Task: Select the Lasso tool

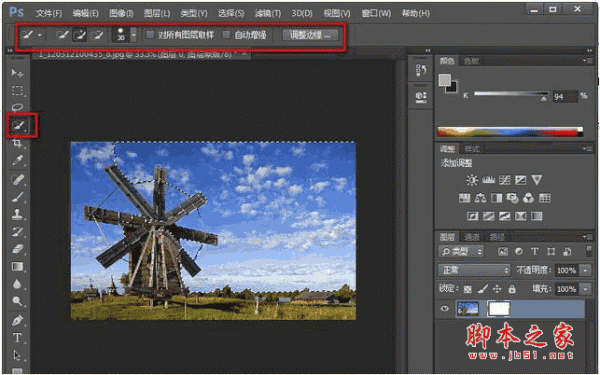Action: pyautogui.click(x=17, y=107)
